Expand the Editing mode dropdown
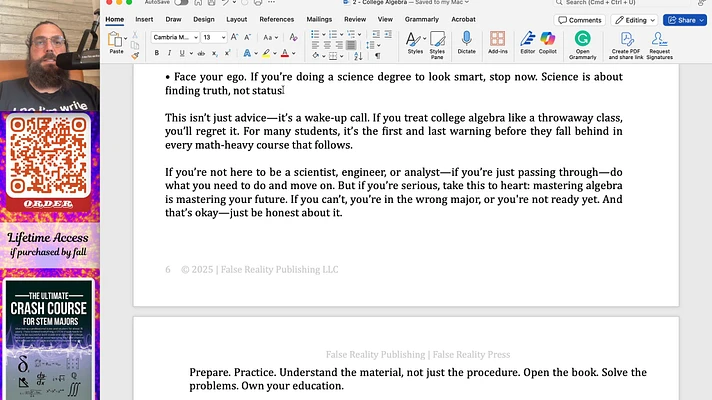Viewport: 712px width, 400px height. tap(635, 19)
